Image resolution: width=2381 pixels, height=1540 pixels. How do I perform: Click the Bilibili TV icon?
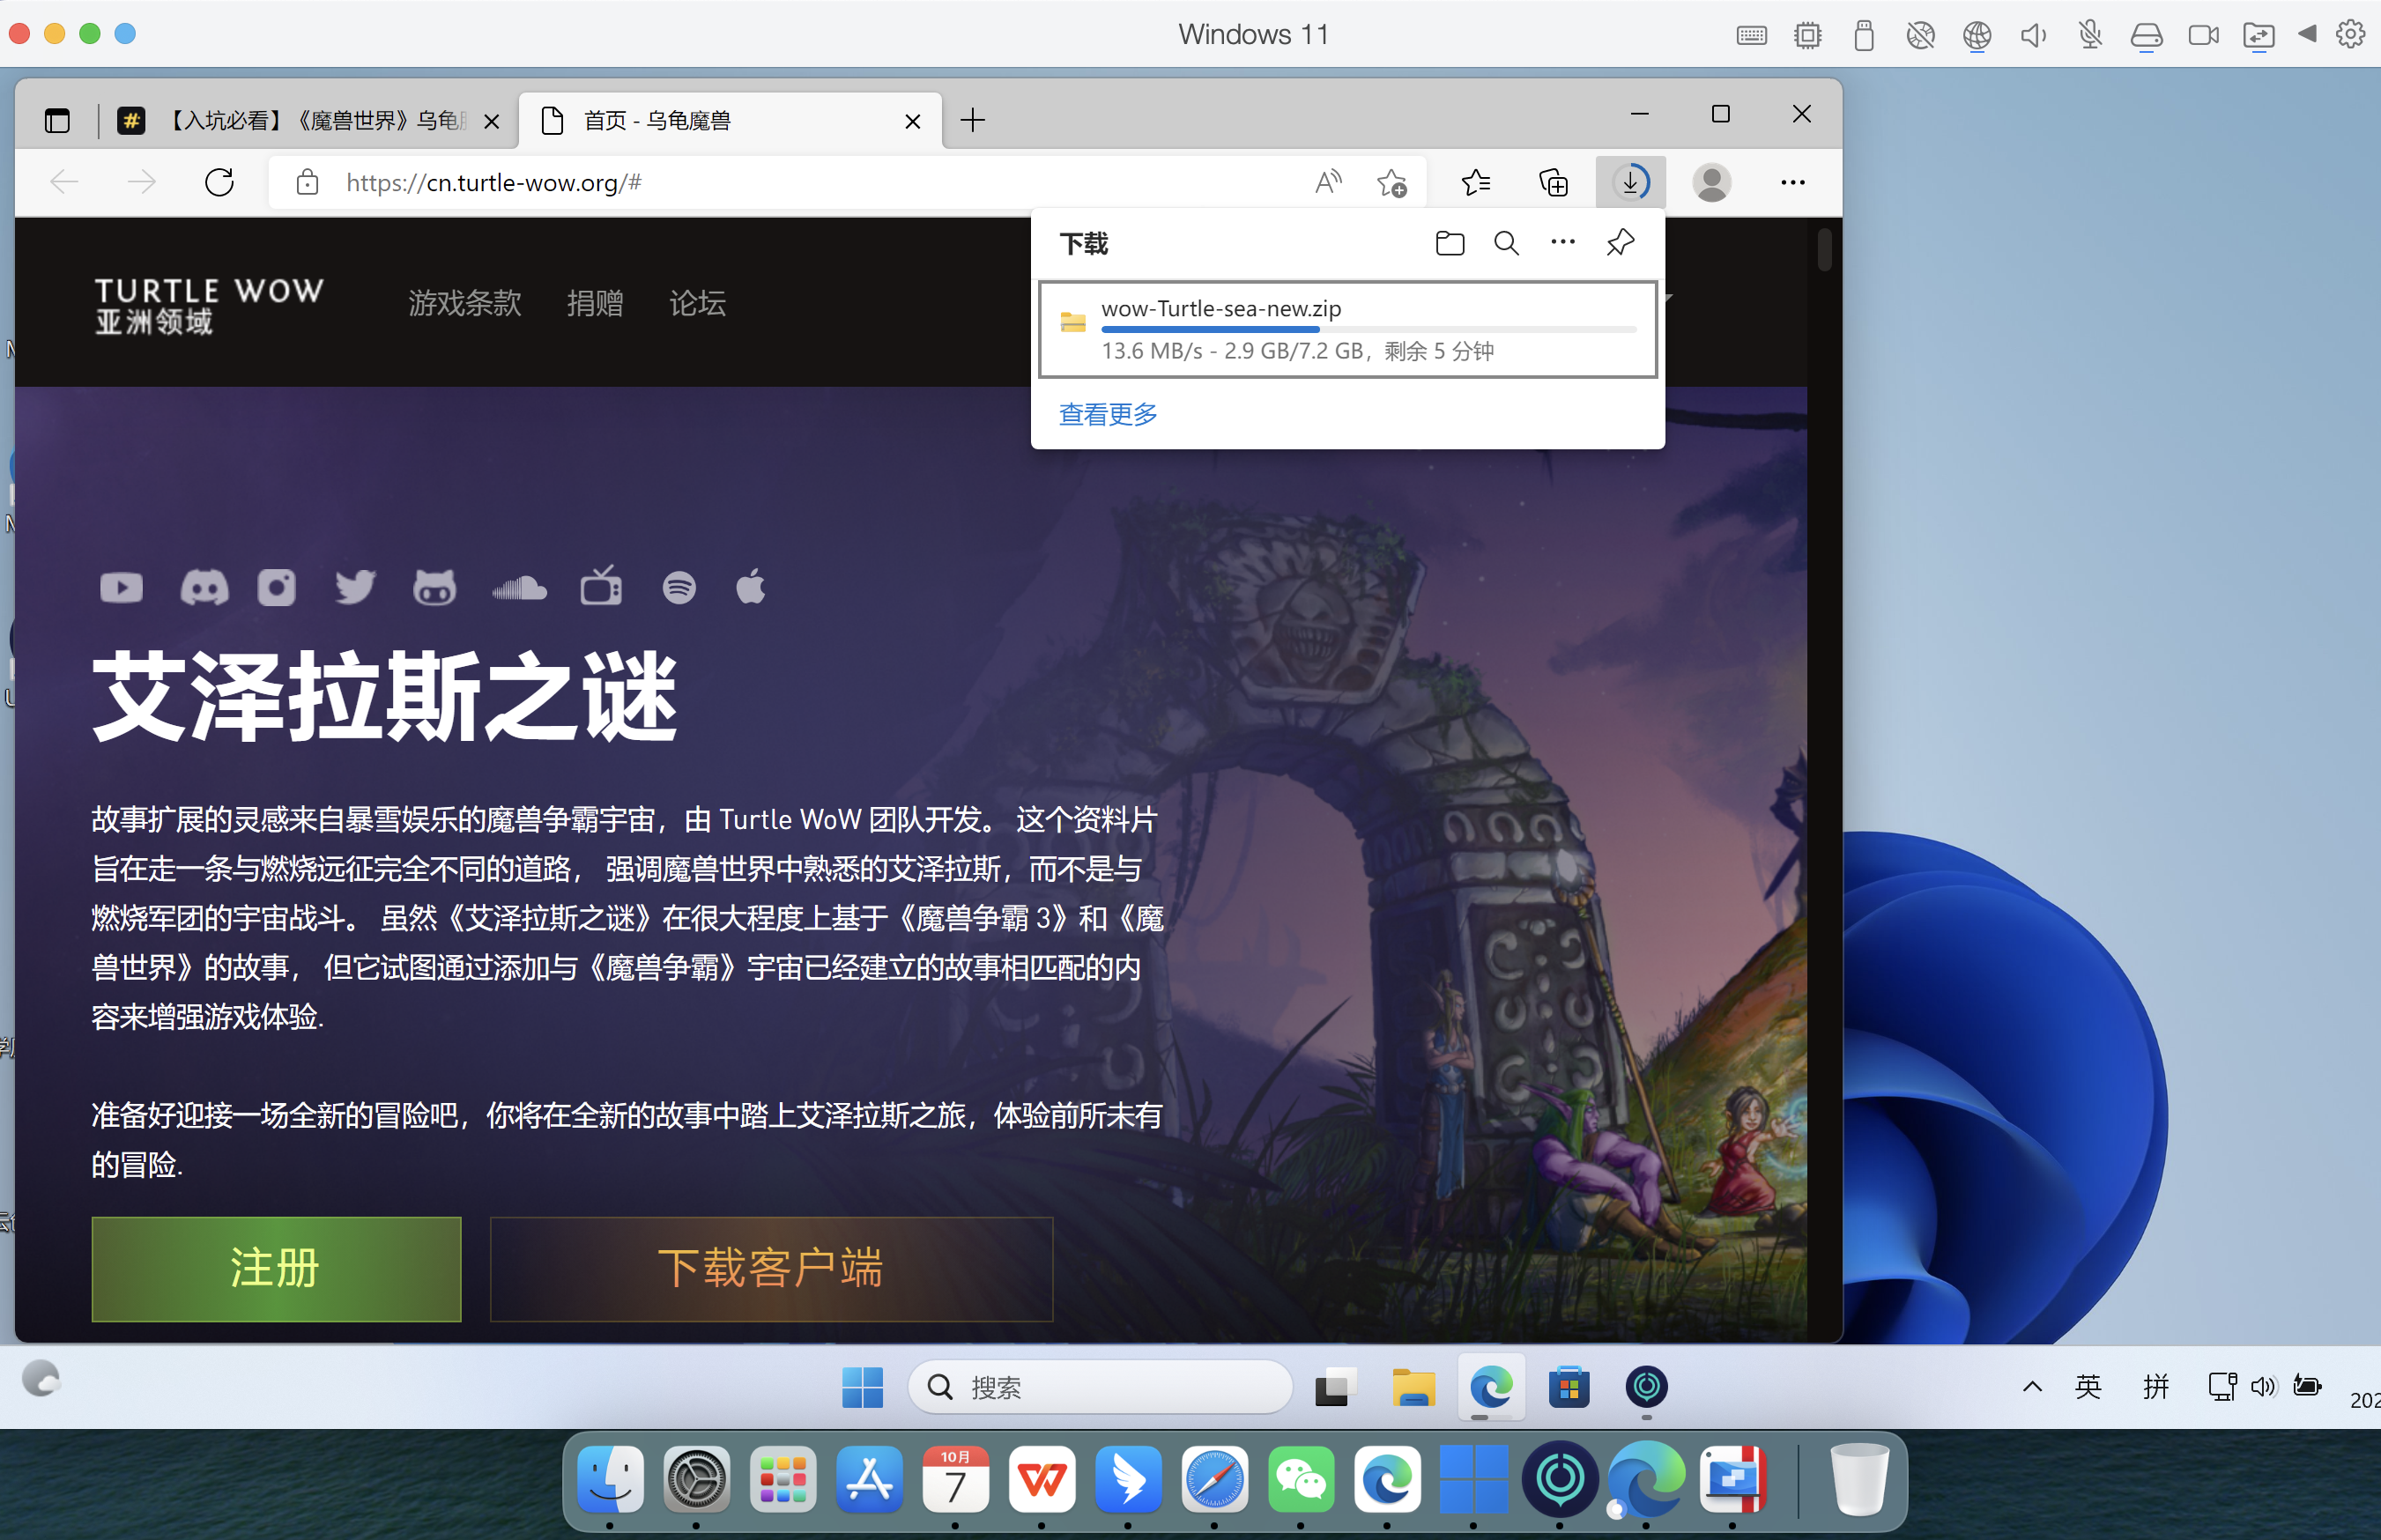coord(601,586)
